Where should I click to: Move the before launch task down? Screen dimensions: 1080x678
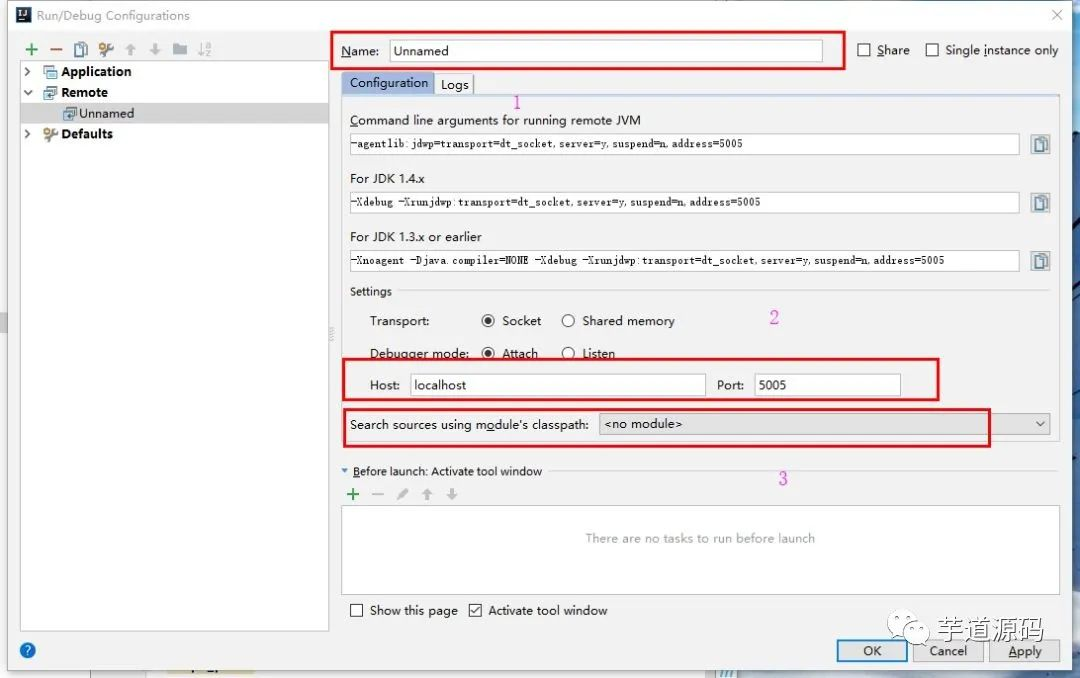(452, 494)
